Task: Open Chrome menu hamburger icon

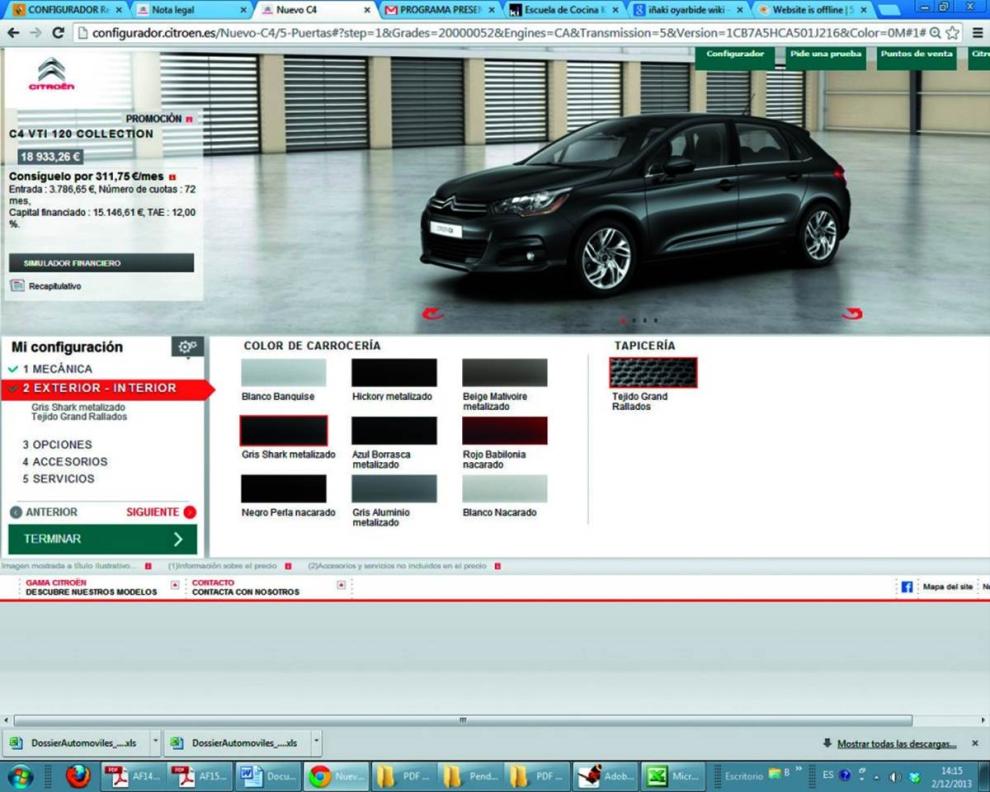Action: [x=977, y=33]
